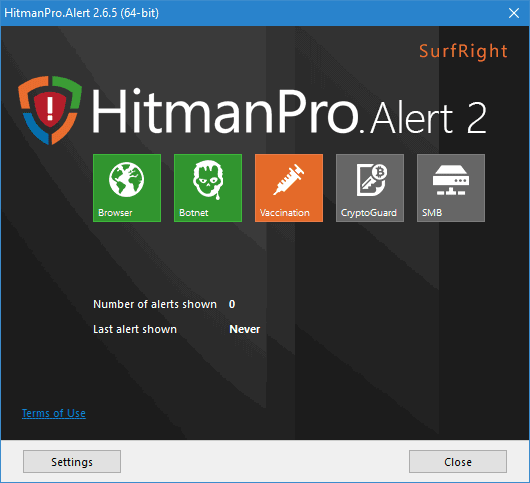Open the SMB protection tile
530x483 pixels.
[451, 188]
